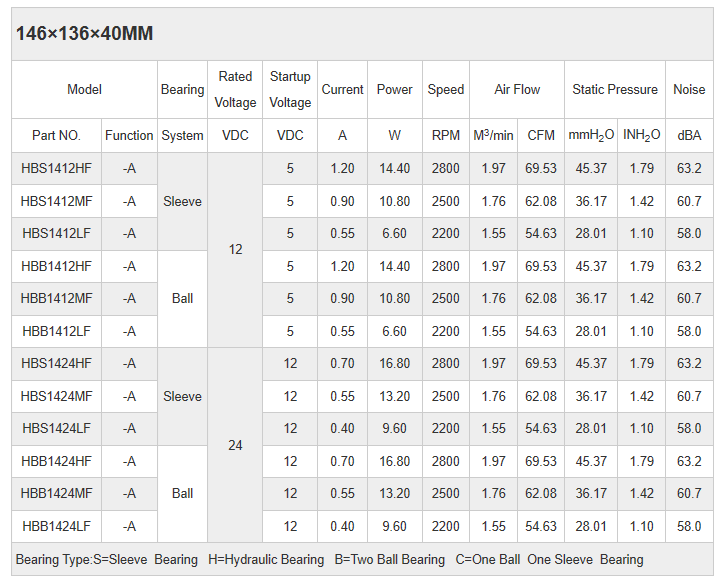This screenshot has width=726, height=588.
Task: Click the 146×136×40MM title heading
Action: tap(85, 35)
